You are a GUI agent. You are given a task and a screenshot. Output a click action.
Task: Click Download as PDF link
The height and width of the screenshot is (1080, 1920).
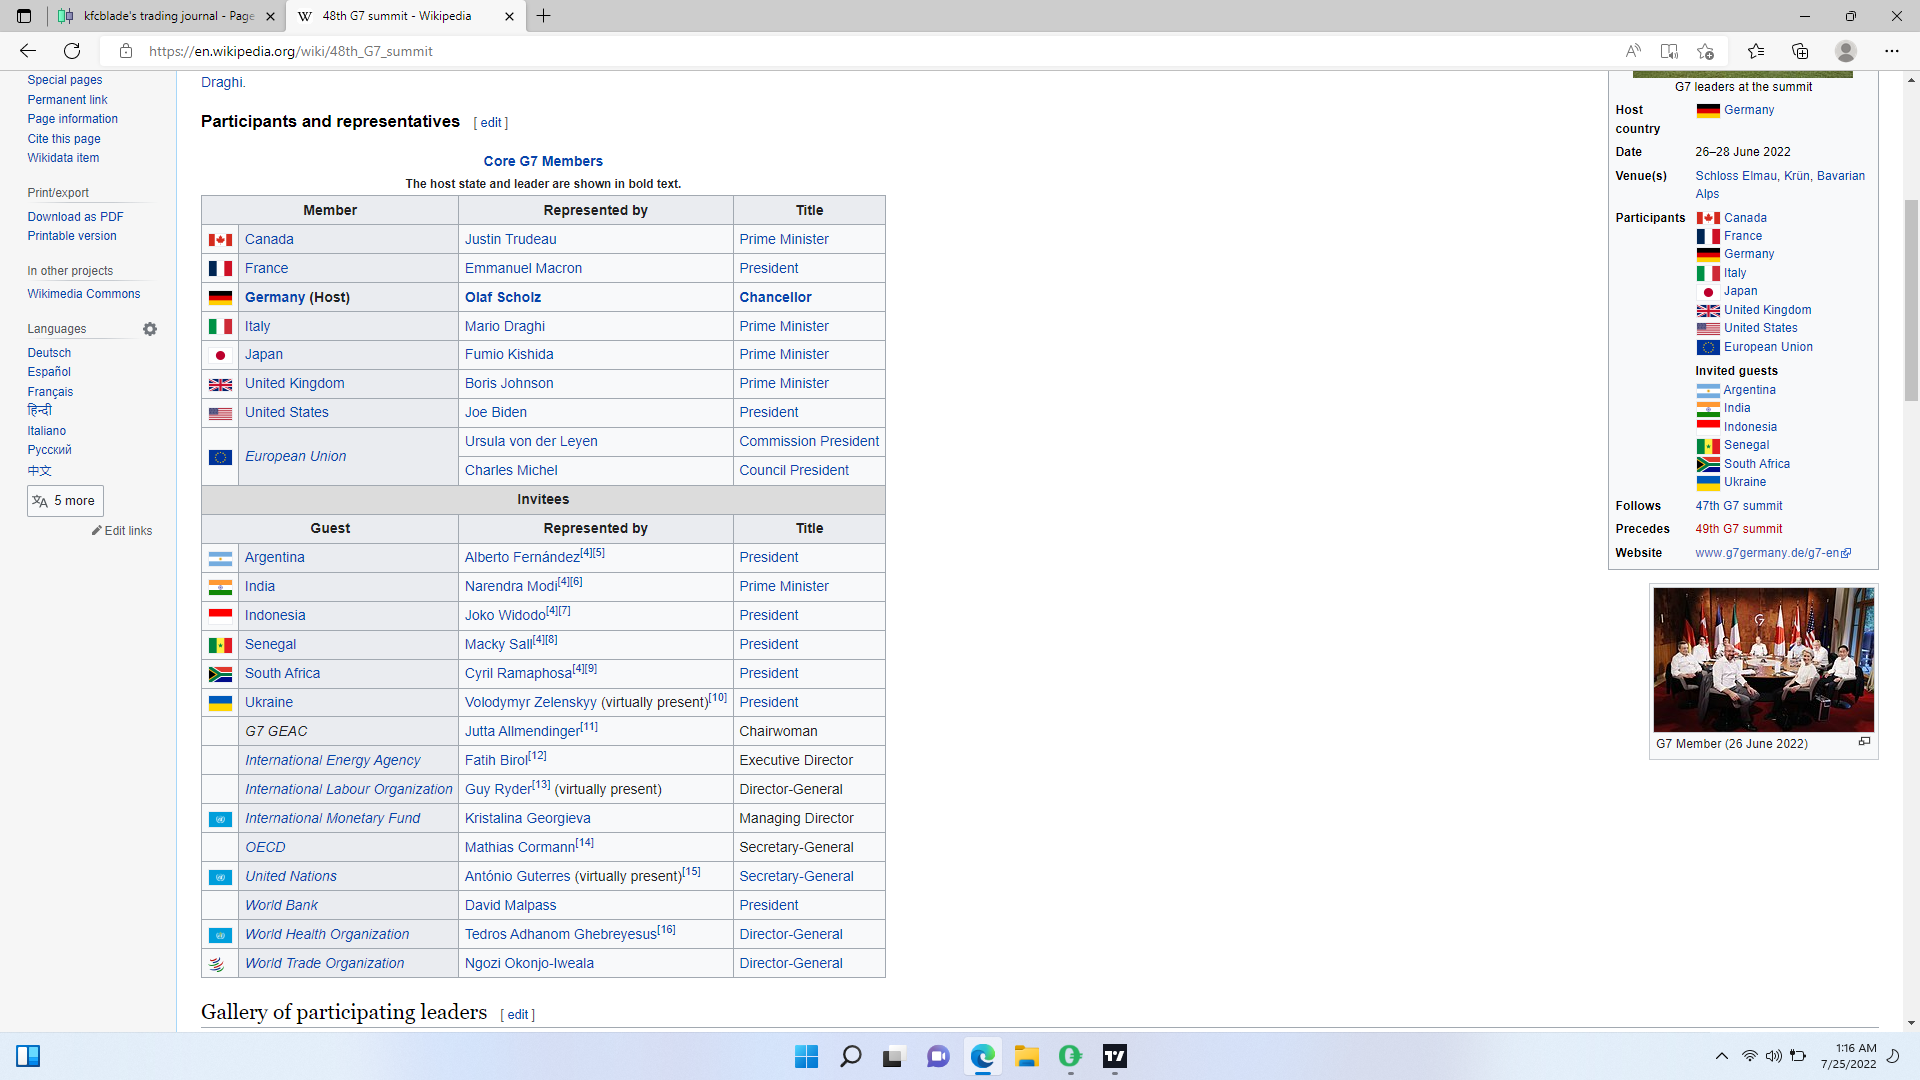tap(75, 217)
